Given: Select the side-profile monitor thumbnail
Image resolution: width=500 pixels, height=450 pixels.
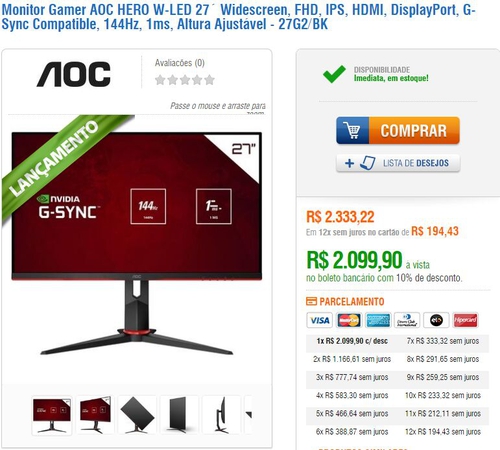Looking at the screenshot, I should 221,415.
